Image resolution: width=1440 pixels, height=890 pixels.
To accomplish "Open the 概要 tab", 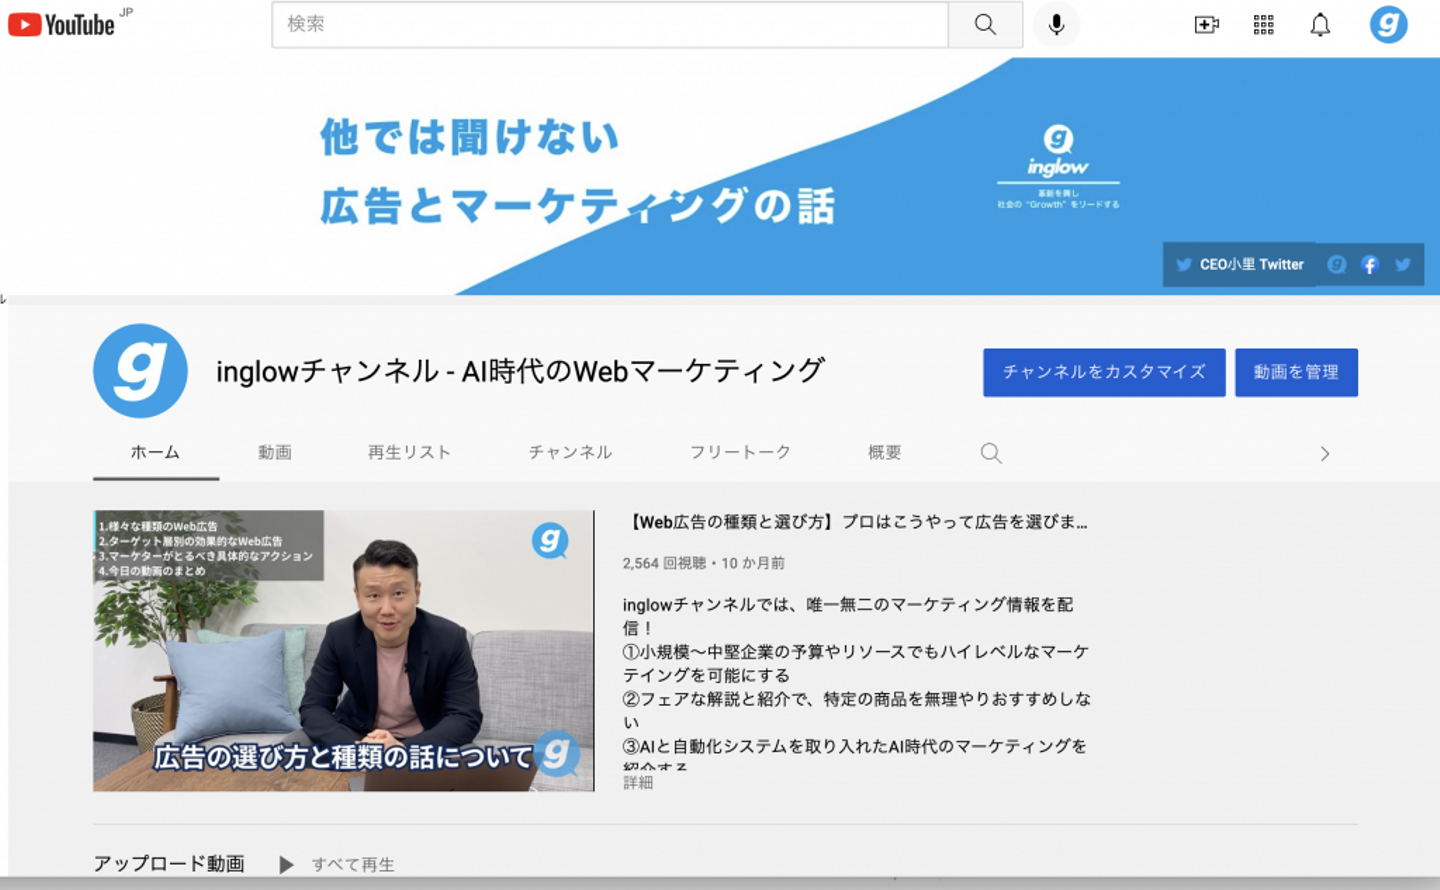I will coord(885,453).
